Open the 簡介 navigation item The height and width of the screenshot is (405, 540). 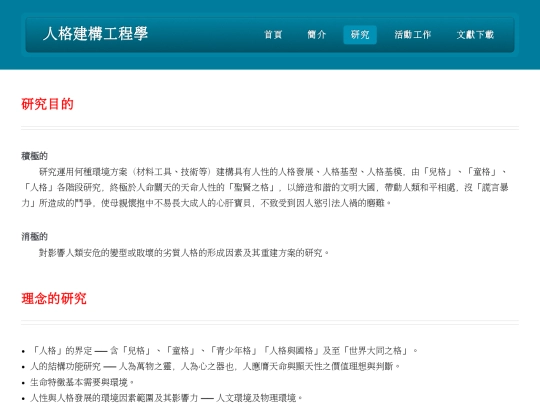(316, 34)
